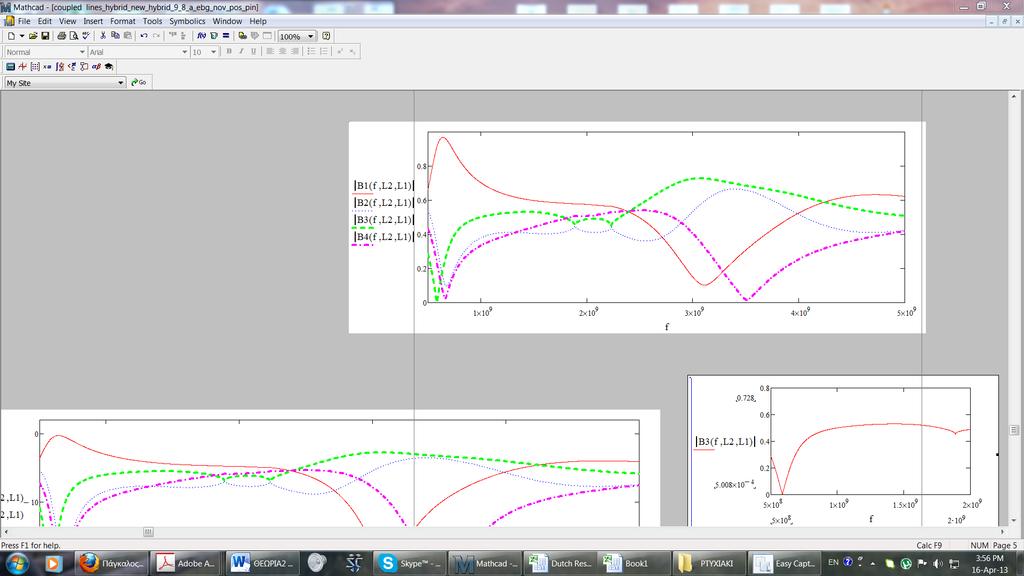
Task: Toggle the bulleted list button
Action: 312,52
